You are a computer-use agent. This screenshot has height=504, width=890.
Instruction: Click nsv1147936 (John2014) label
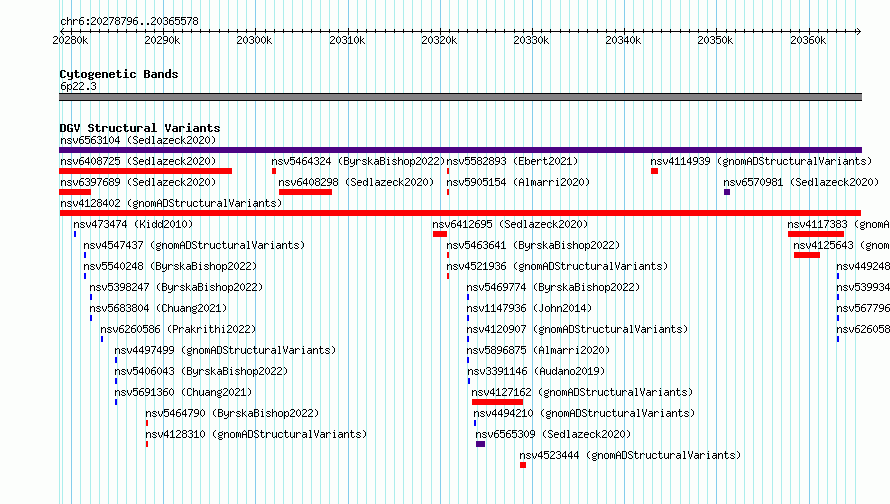tap(530, 308)
